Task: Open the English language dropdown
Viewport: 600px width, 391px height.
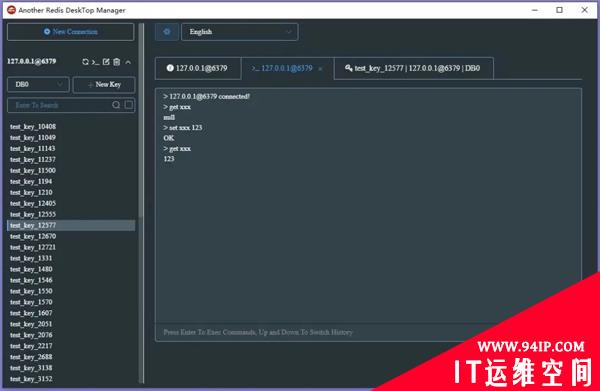Action: click(240, 32)
